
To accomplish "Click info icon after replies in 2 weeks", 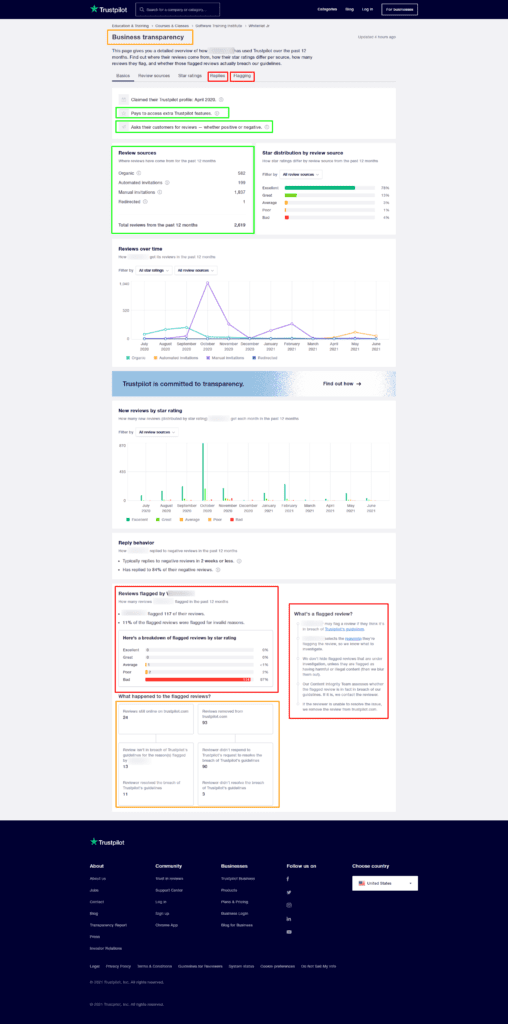I will tap(239, 561).
